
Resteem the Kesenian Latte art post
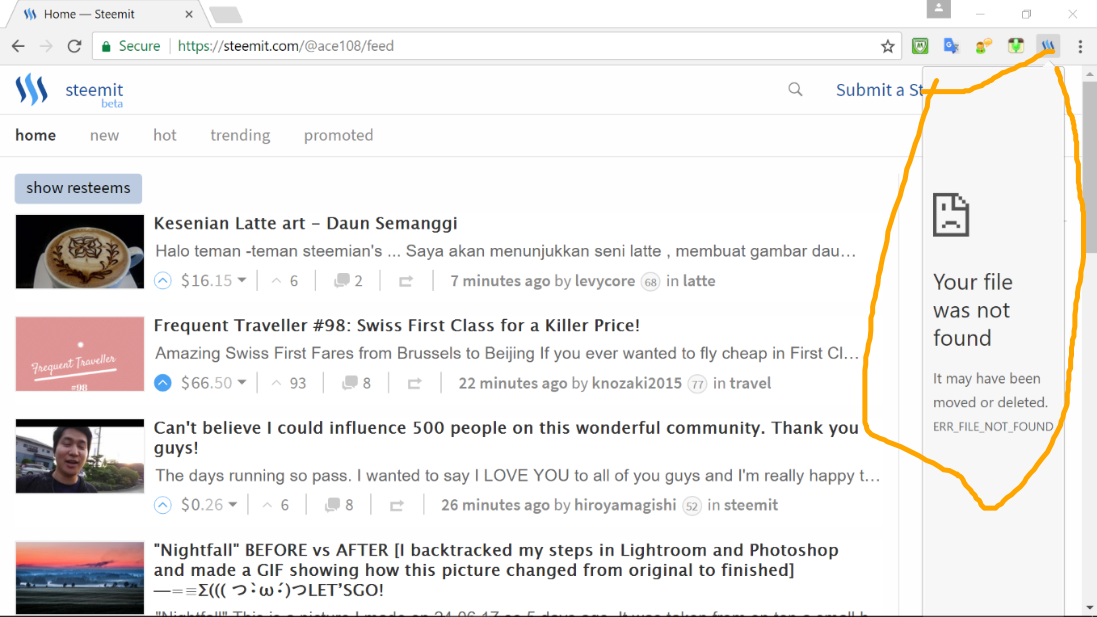coord(406,281)
